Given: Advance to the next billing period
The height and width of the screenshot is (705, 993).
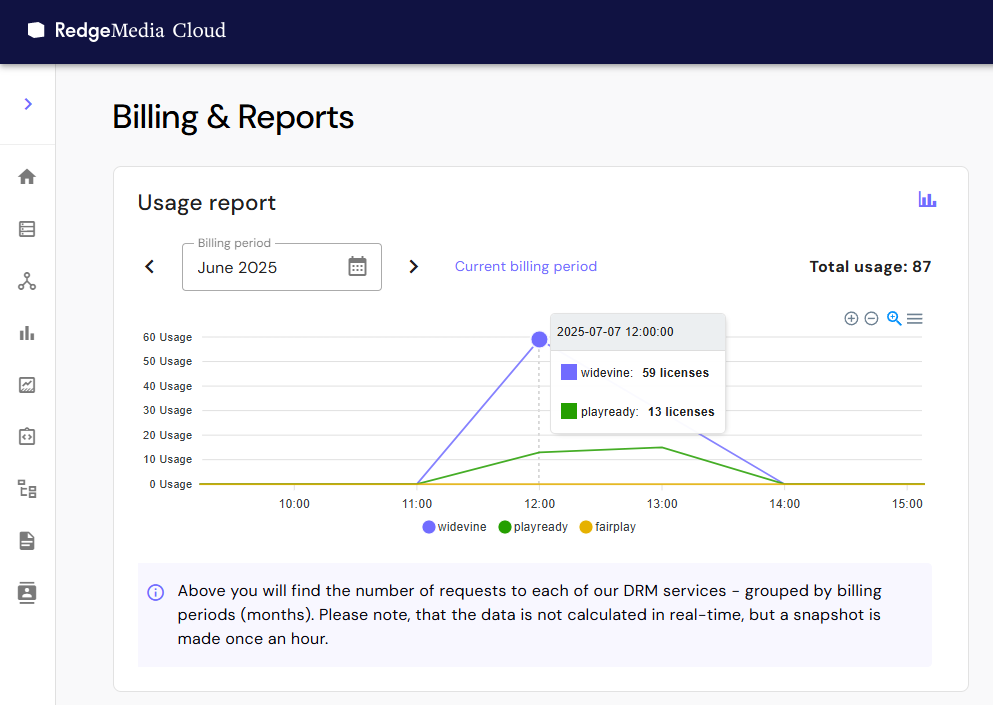Looking at the screenshot, I should 413,267.
